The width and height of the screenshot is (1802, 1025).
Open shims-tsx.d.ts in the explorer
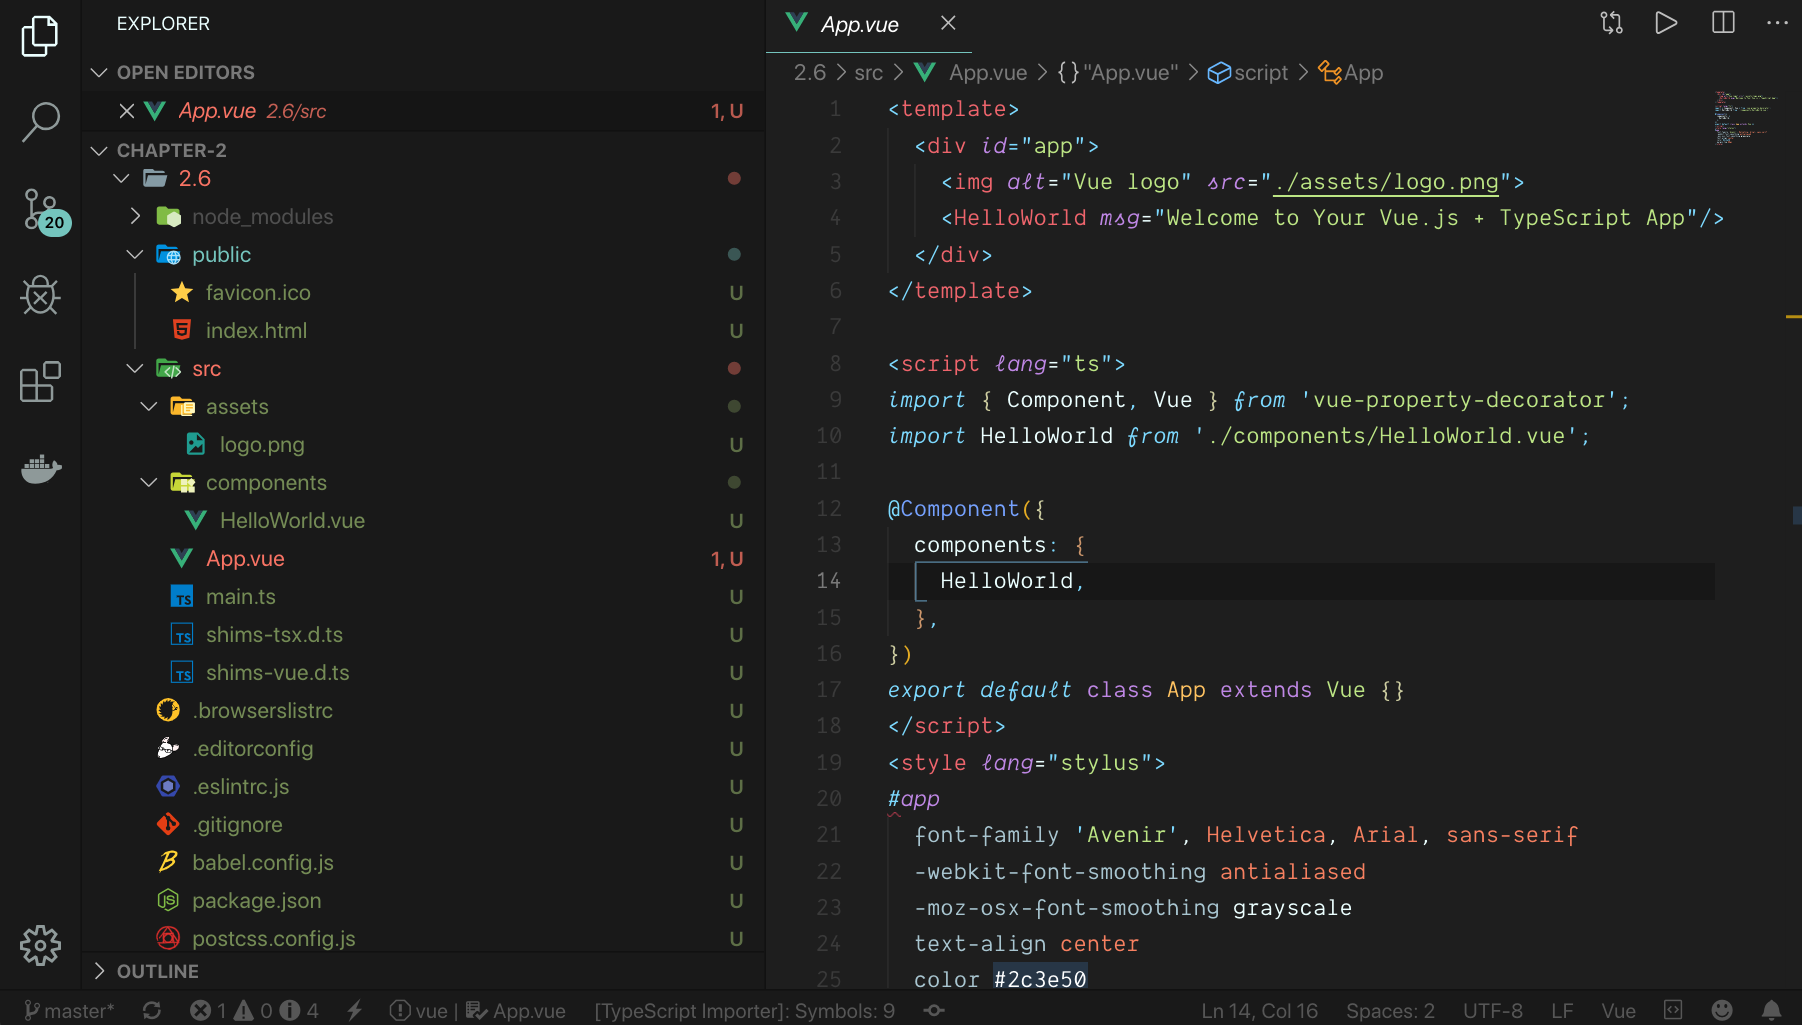(274, 635)
